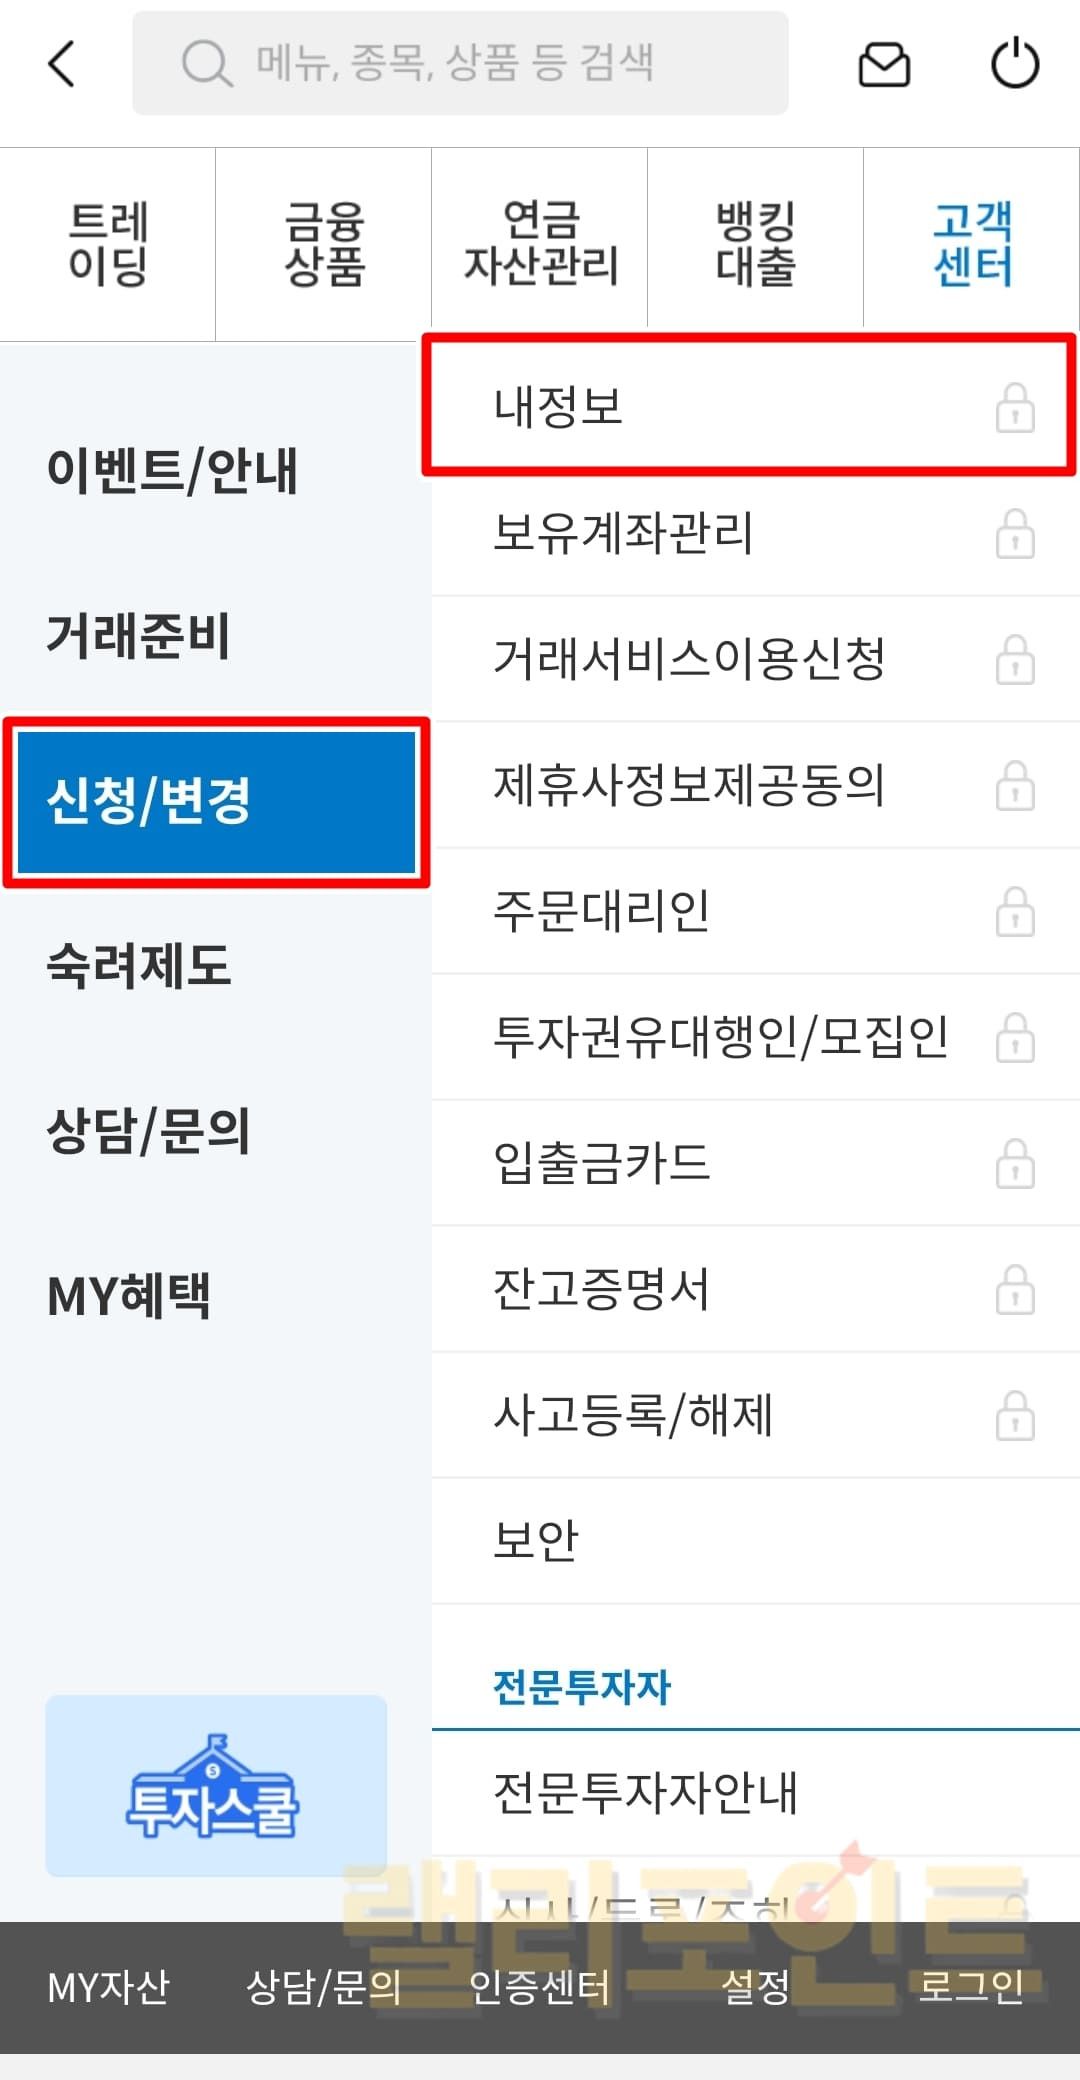Select 이벤트/안내 in the side menu
Screen dimensions: 1080x2080
(173, 470)
